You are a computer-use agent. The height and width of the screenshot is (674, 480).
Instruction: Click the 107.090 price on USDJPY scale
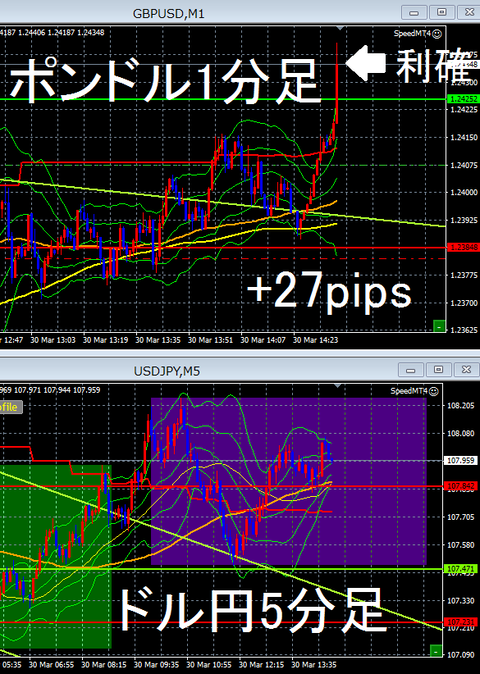461,655
